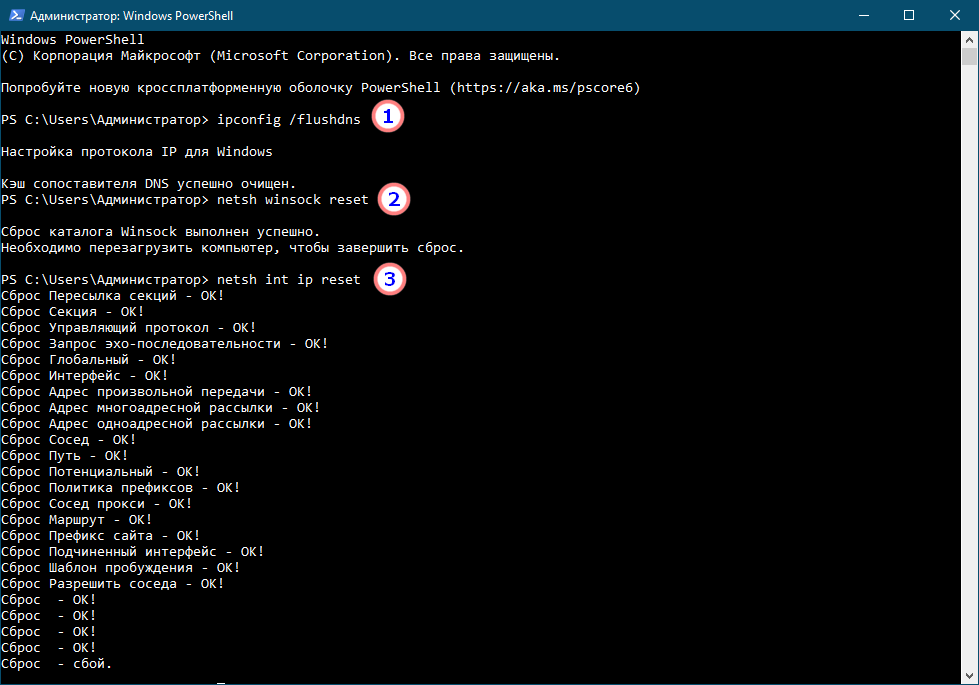The image size is (979, 685).
Task: Close the PowerShell window
Action: (x=954, y=15)
